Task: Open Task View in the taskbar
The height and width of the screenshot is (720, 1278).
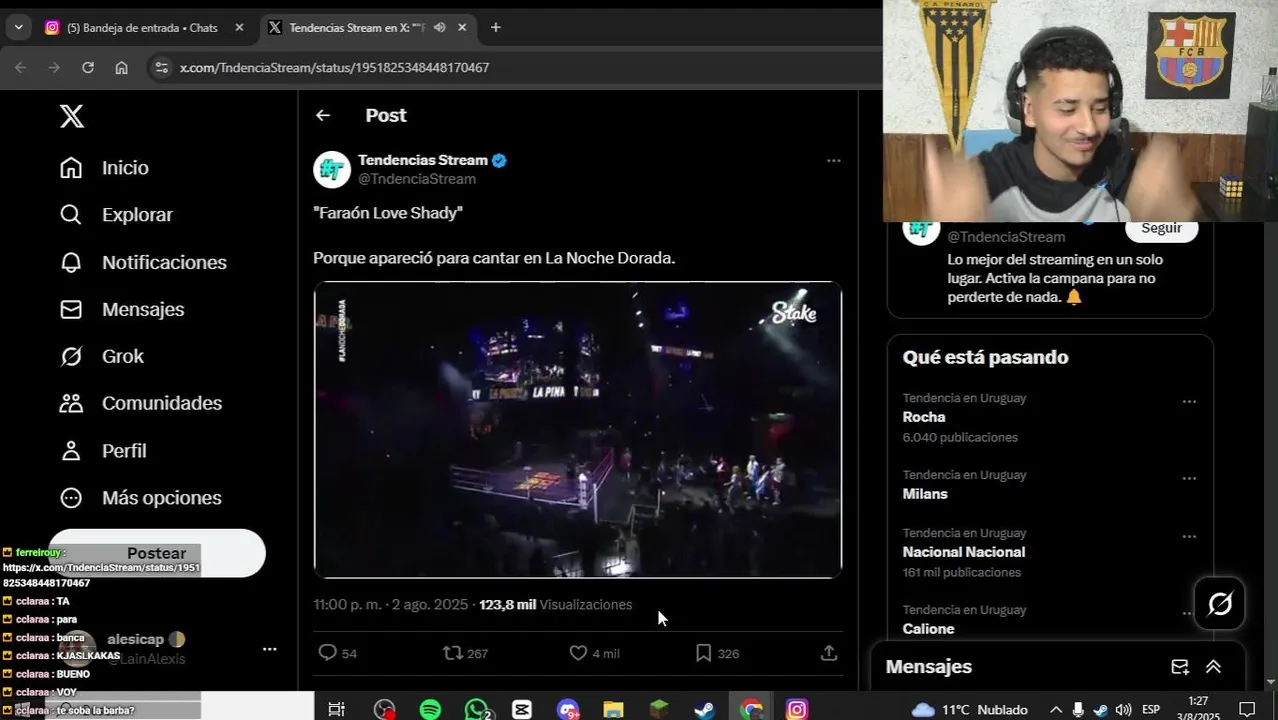Action: tap(336, 709)
